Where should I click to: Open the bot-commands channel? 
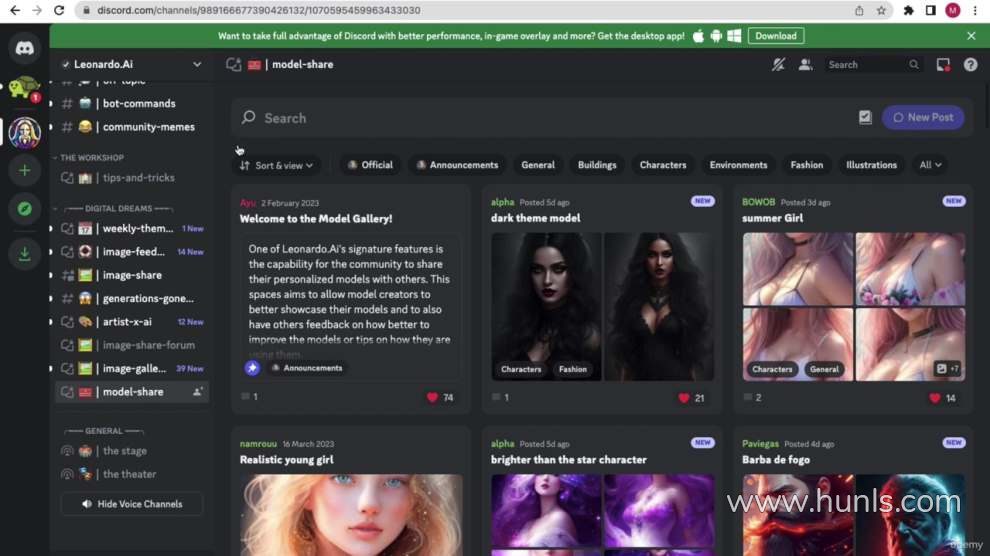click(132, 104)
